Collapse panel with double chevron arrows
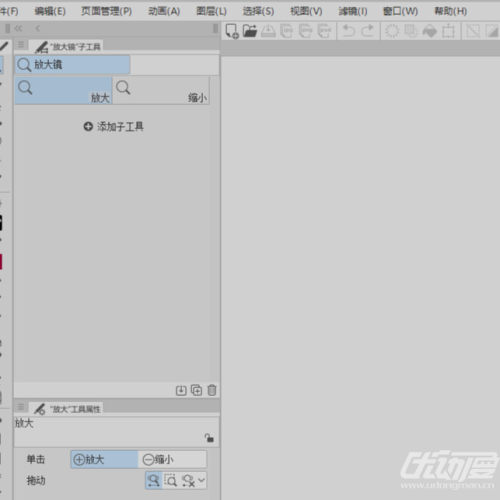Image resolution: width=500 pixels, height=500 pixels. tap(18, 29)
